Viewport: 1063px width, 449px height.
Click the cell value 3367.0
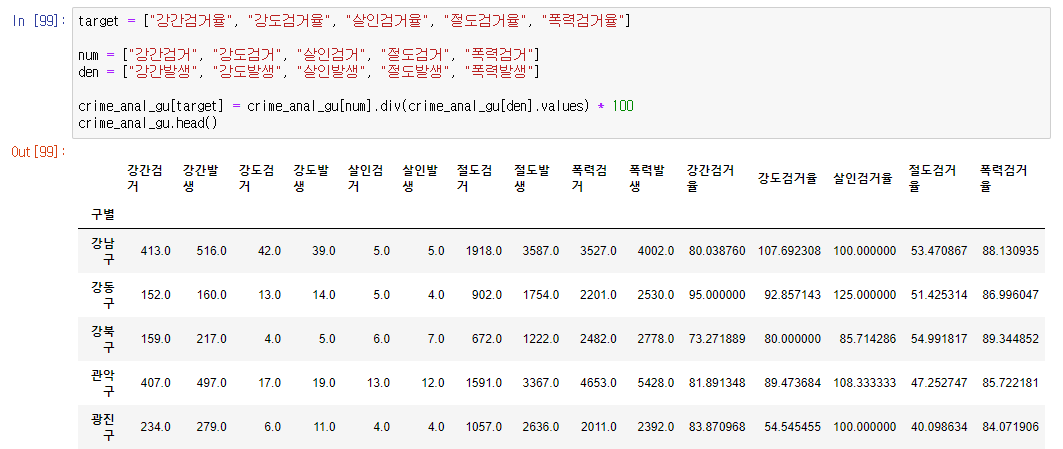(540, 383)
